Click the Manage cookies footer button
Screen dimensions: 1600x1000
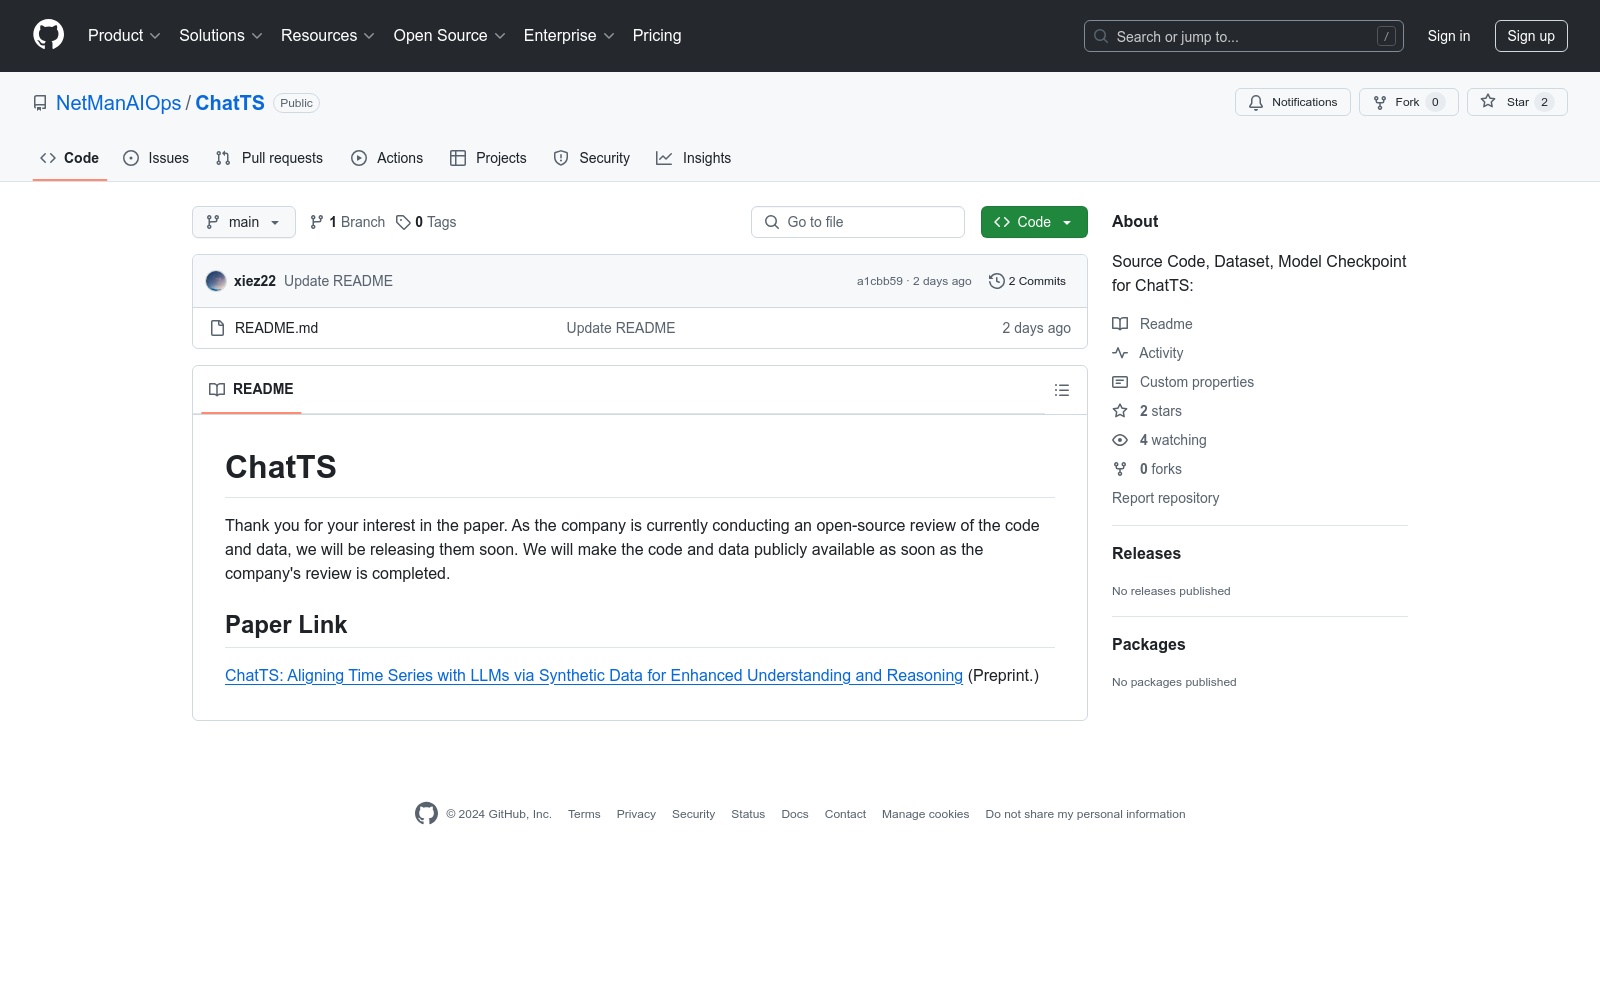(x=925, y=815)
